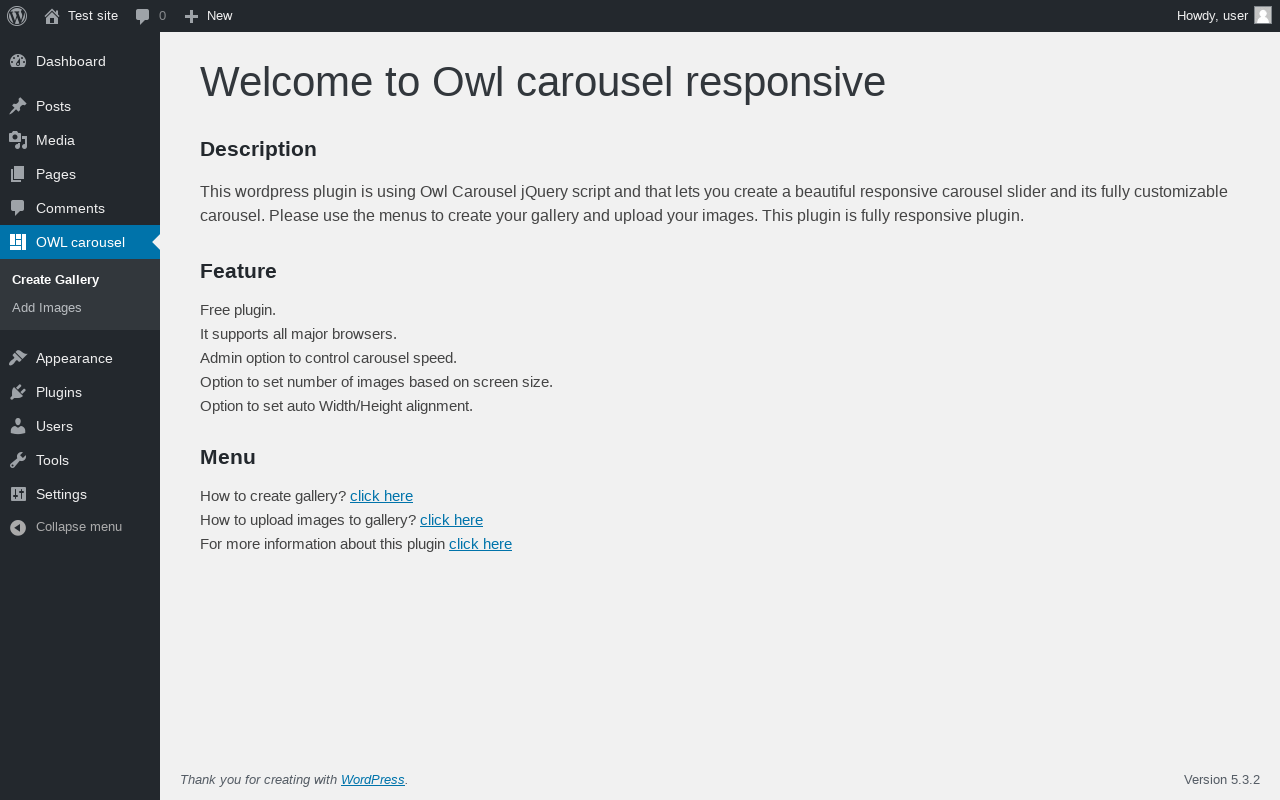Click the Media icon in sidebar
The image size is (1280, 800).
[x=18, y=140]
